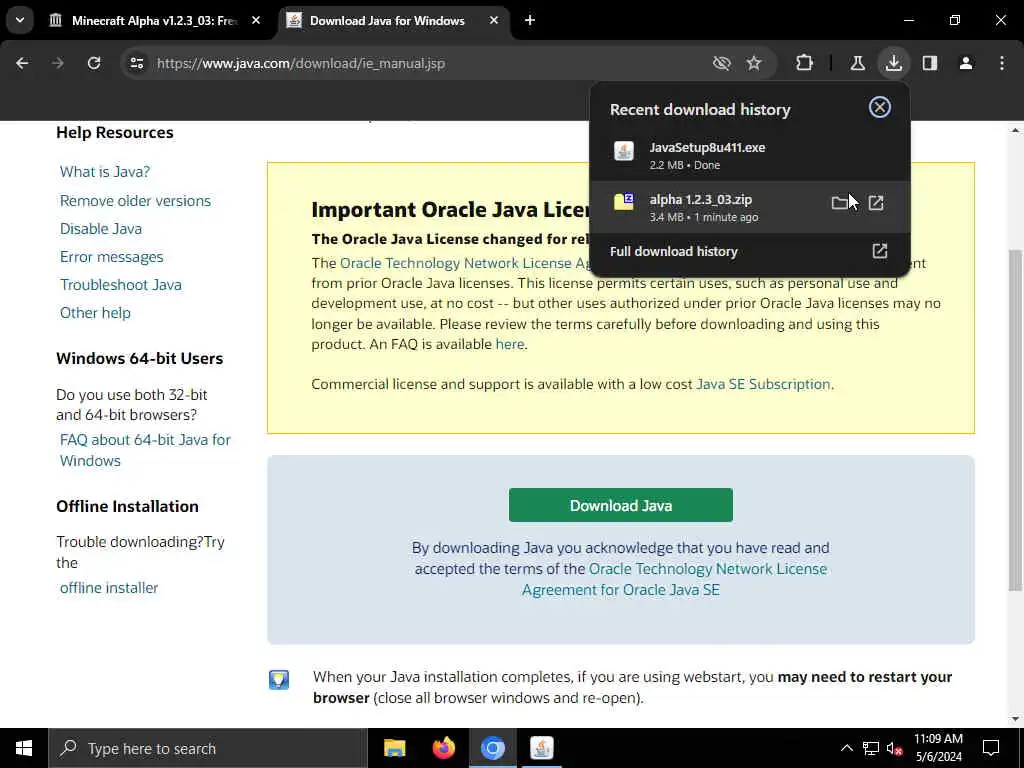
Task: Open the tab search dropdown
Action: click(x=20, y=21)
